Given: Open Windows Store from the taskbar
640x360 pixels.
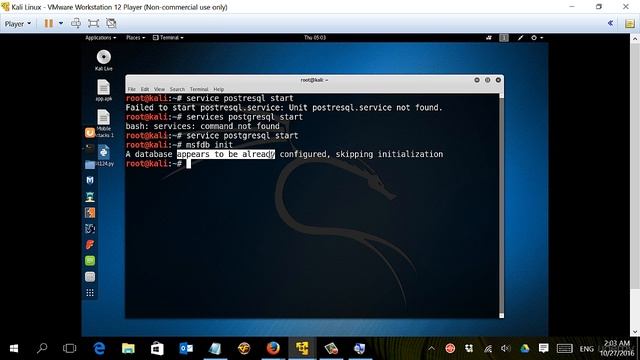Looking at the screenshot, I should pyautogui.click(x=157, y=348).
